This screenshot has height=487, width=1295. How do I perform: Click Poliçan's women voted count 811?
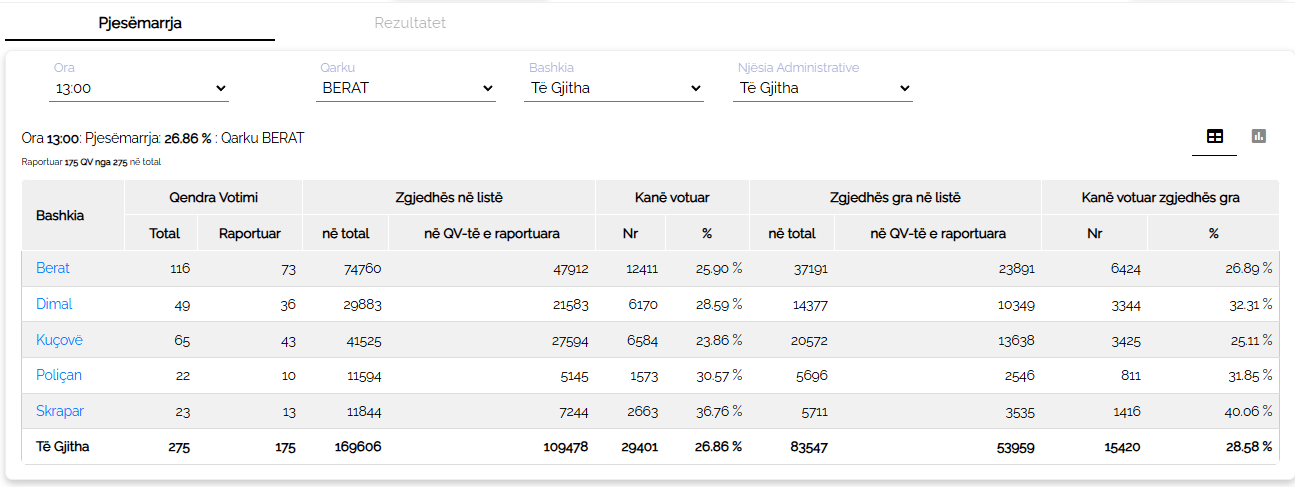(1129, 376)
